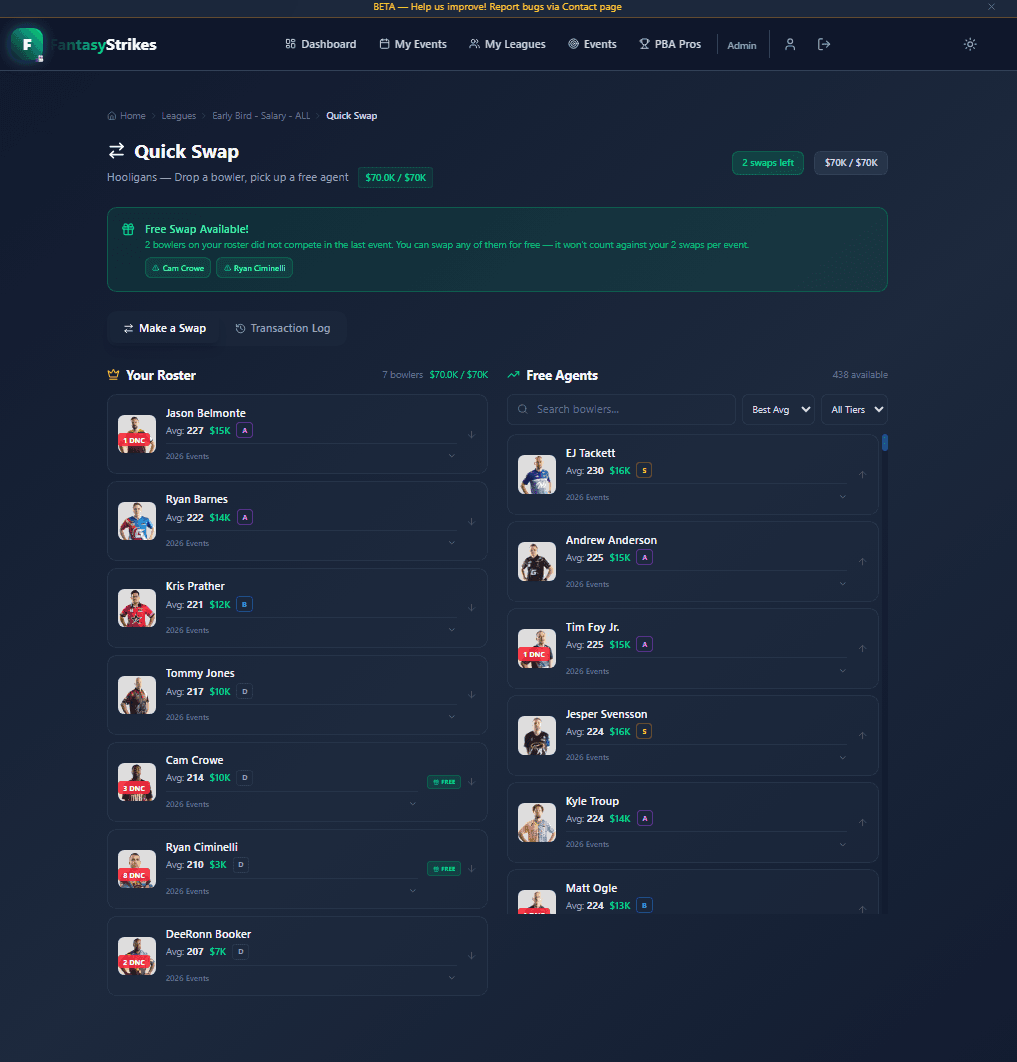Click the $70K / $70K budget badge
The height and width of the screenshot is (1062, 1017).
(x=851, y=163)
